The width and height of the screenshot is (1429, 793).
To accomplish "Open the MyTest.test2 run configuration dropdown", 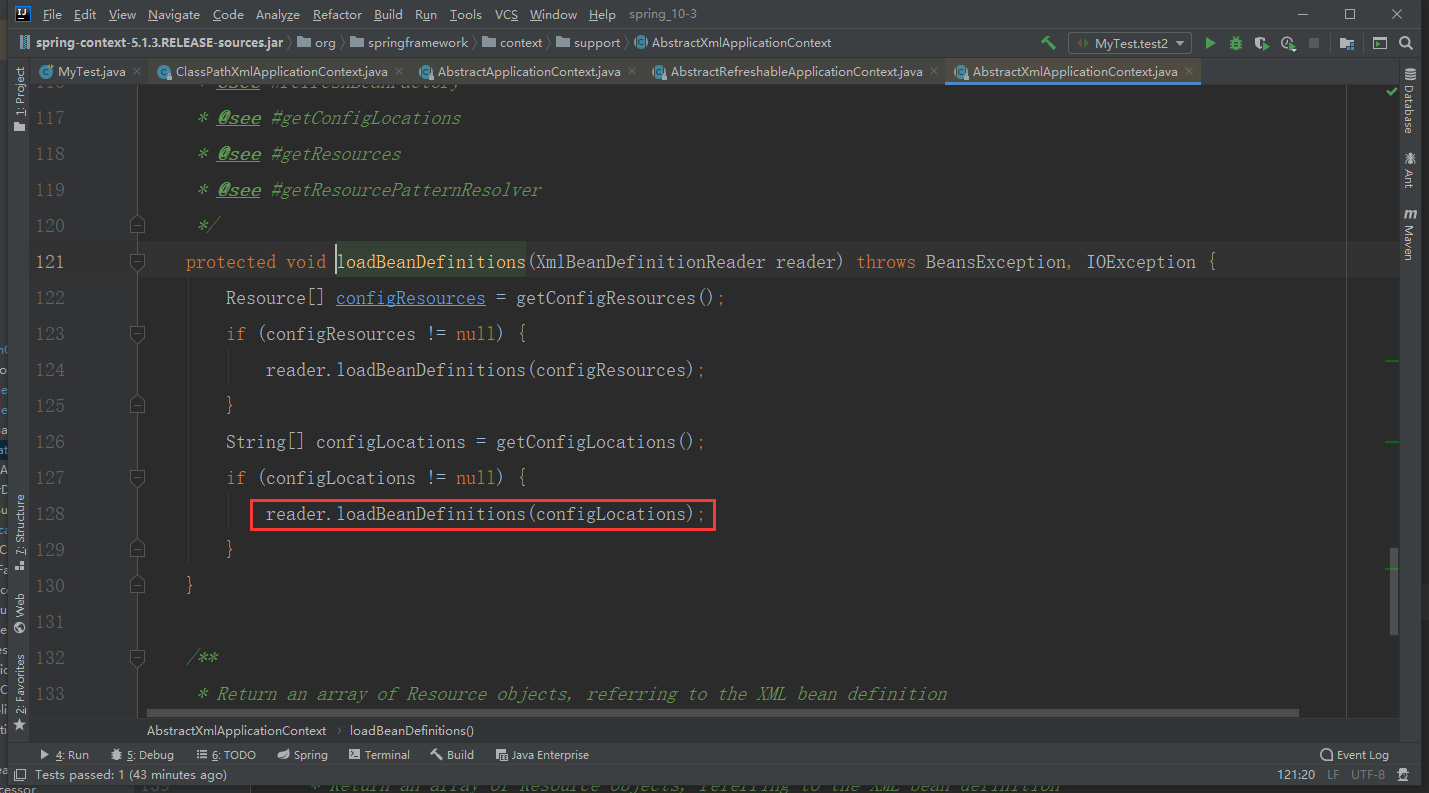I will [x=1129, y=43].
